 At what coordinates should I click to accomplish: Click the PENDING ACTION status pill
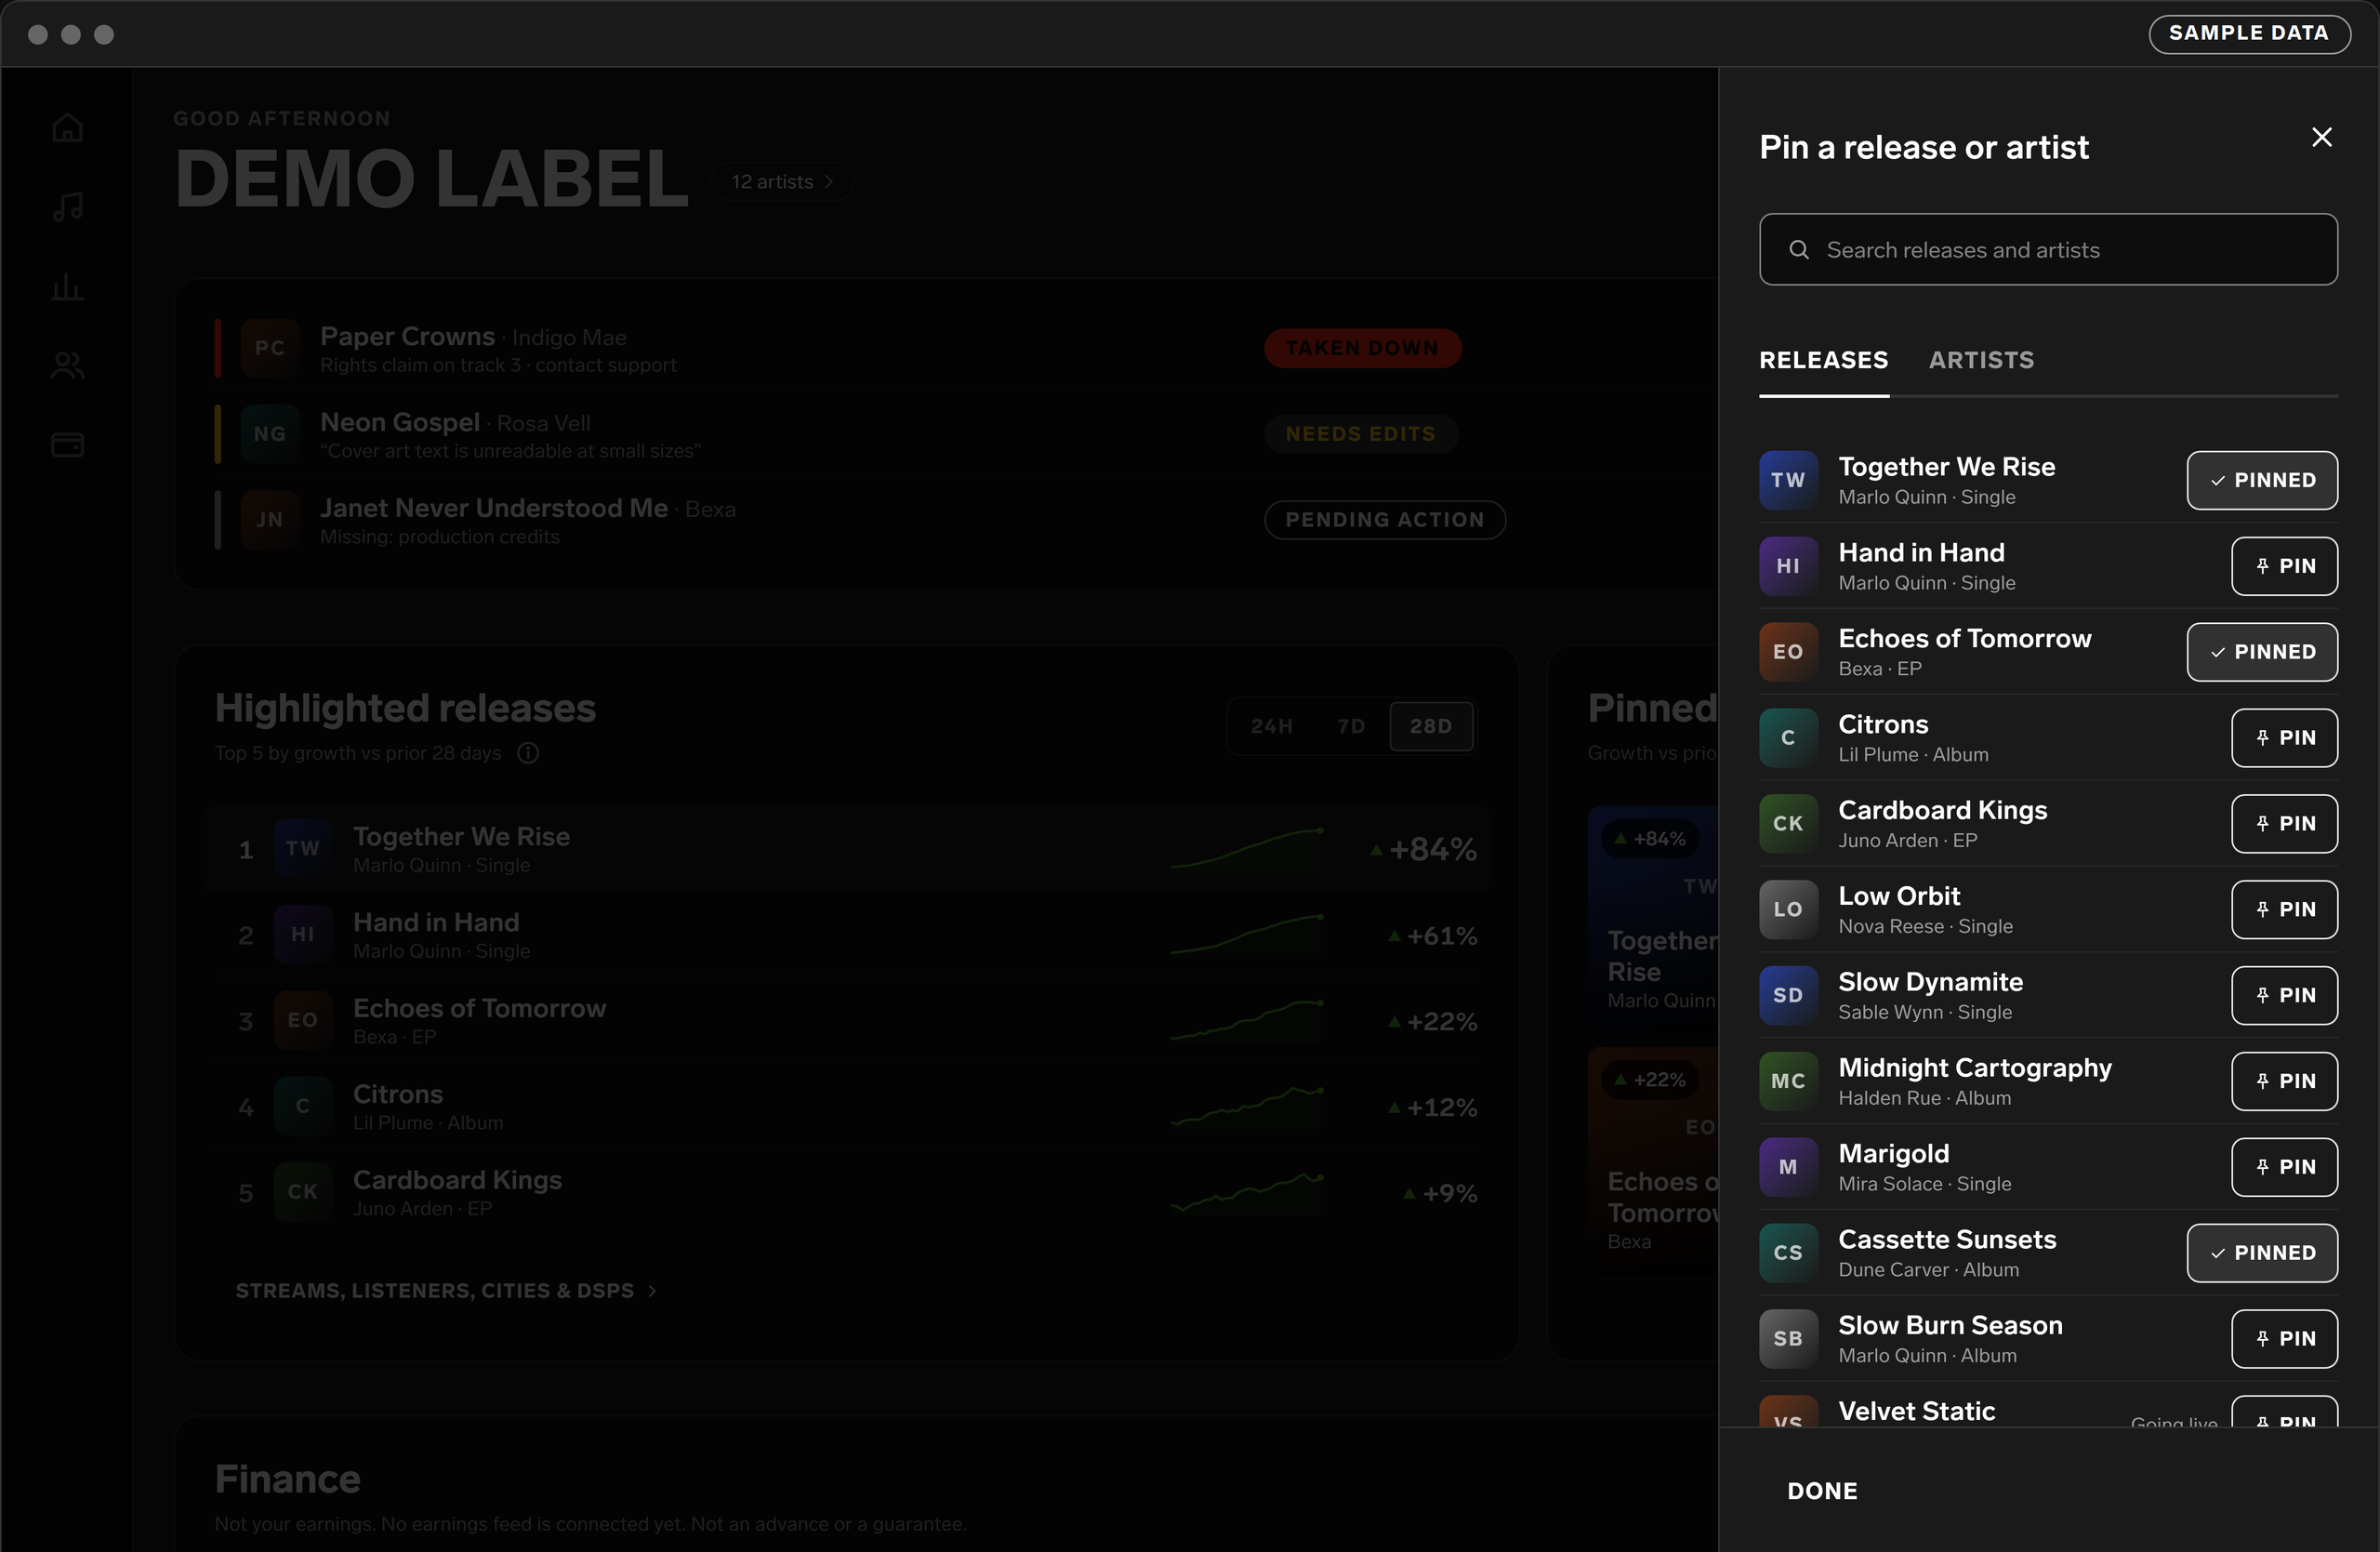pos(1385,520)
